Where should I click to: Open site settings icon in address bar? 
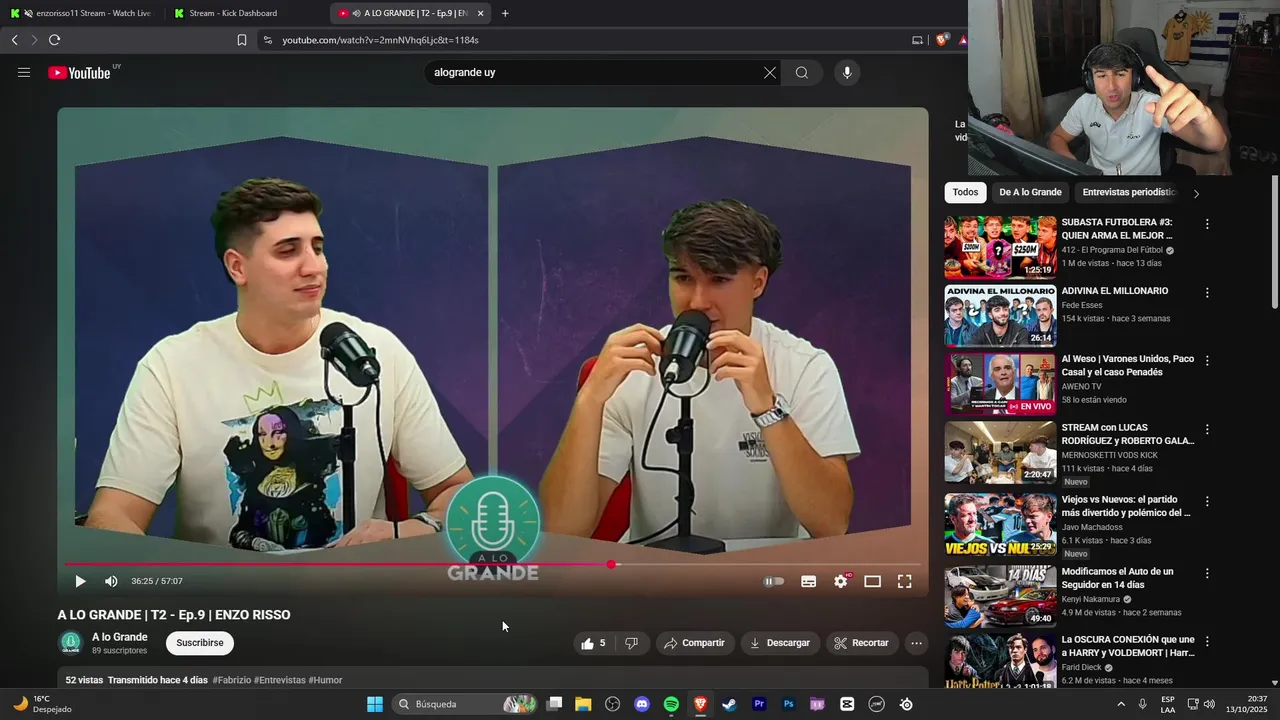pyautogui.click(x=266, y=40)
